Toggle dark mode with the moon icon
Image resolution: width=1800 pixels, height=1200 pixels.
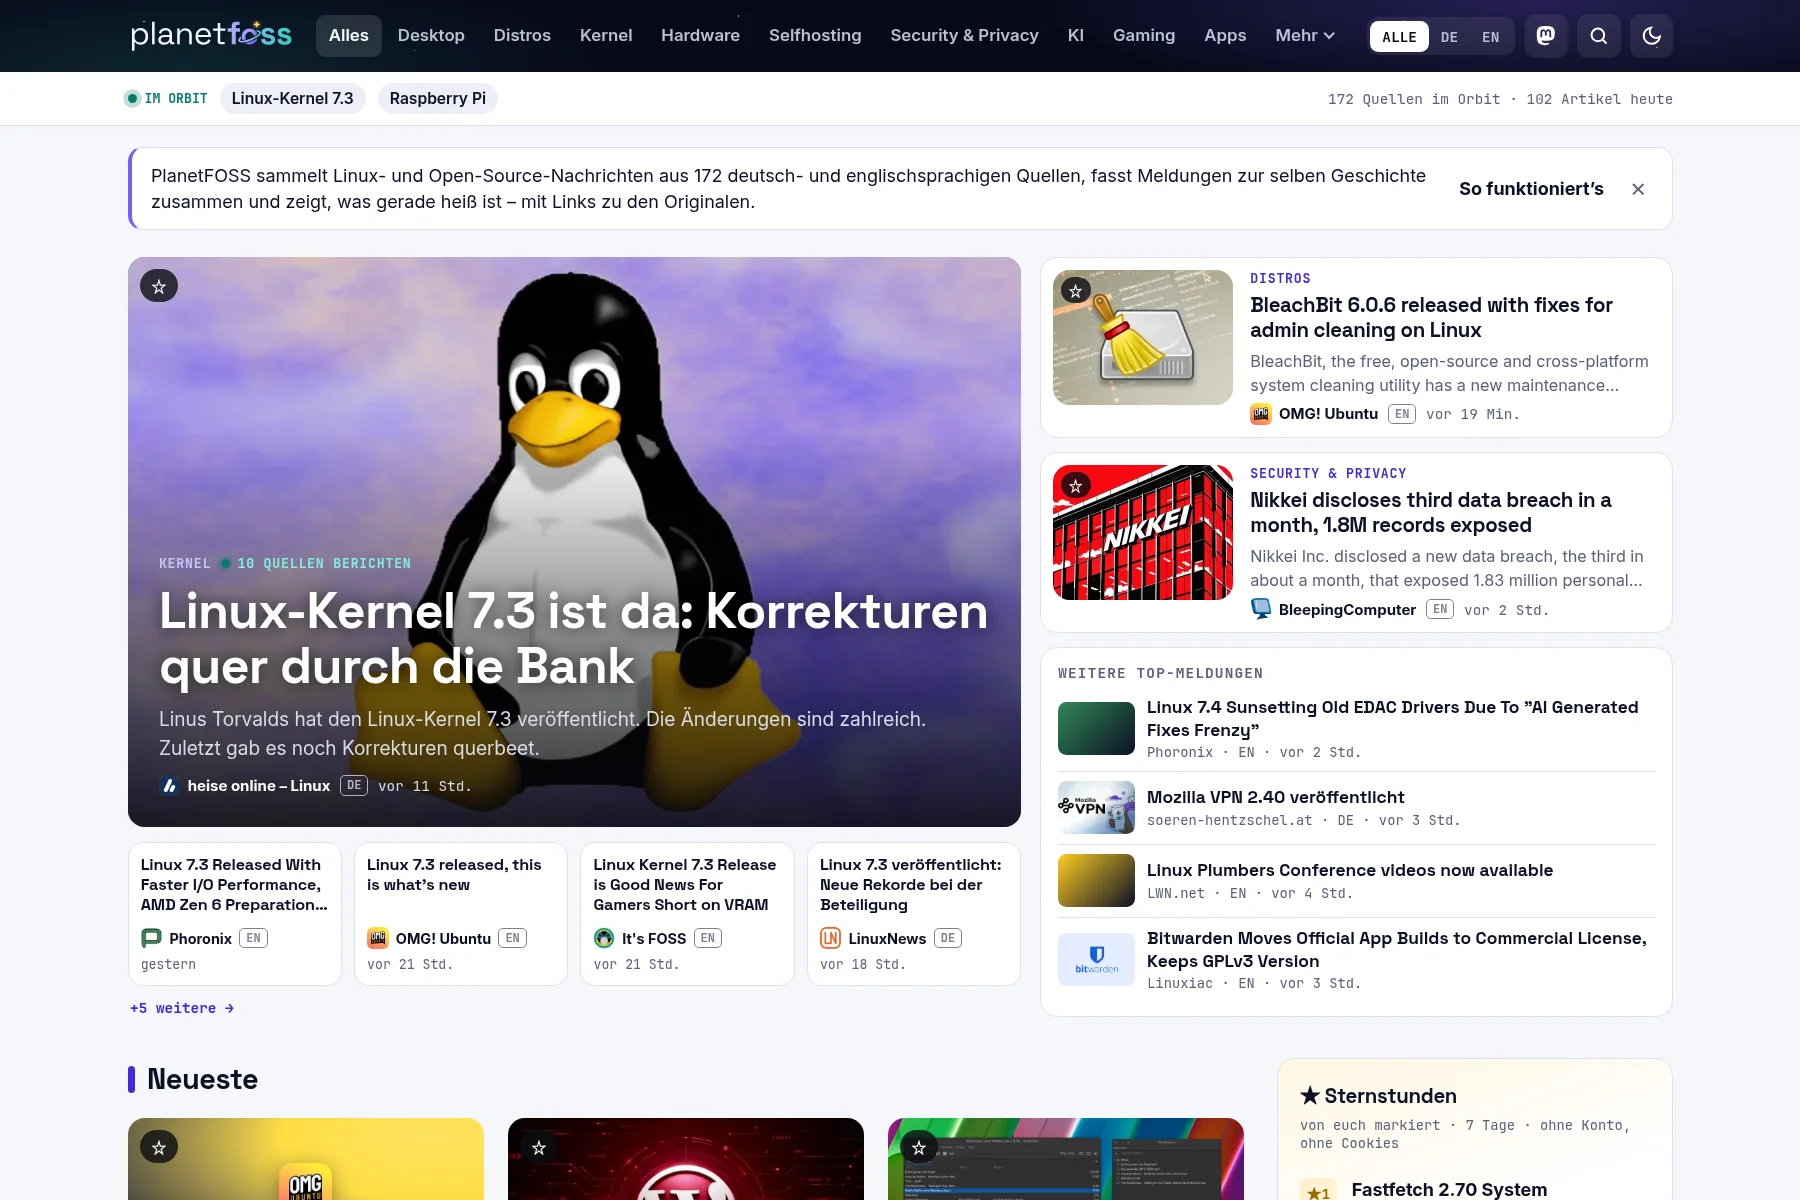(1652, 36)
